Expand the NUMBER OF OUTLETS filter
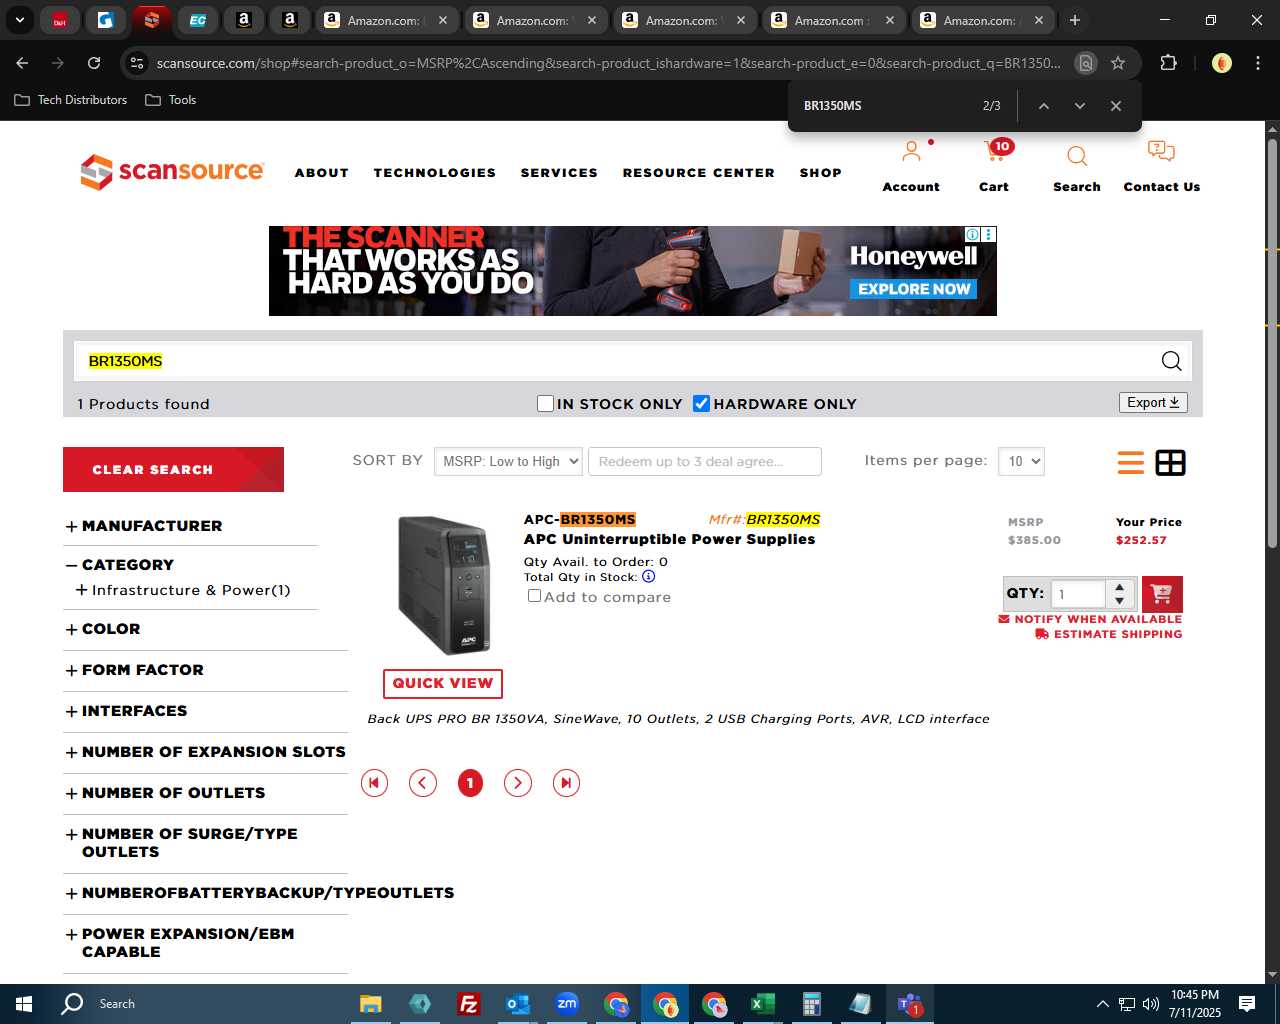 tap(166, 793)
